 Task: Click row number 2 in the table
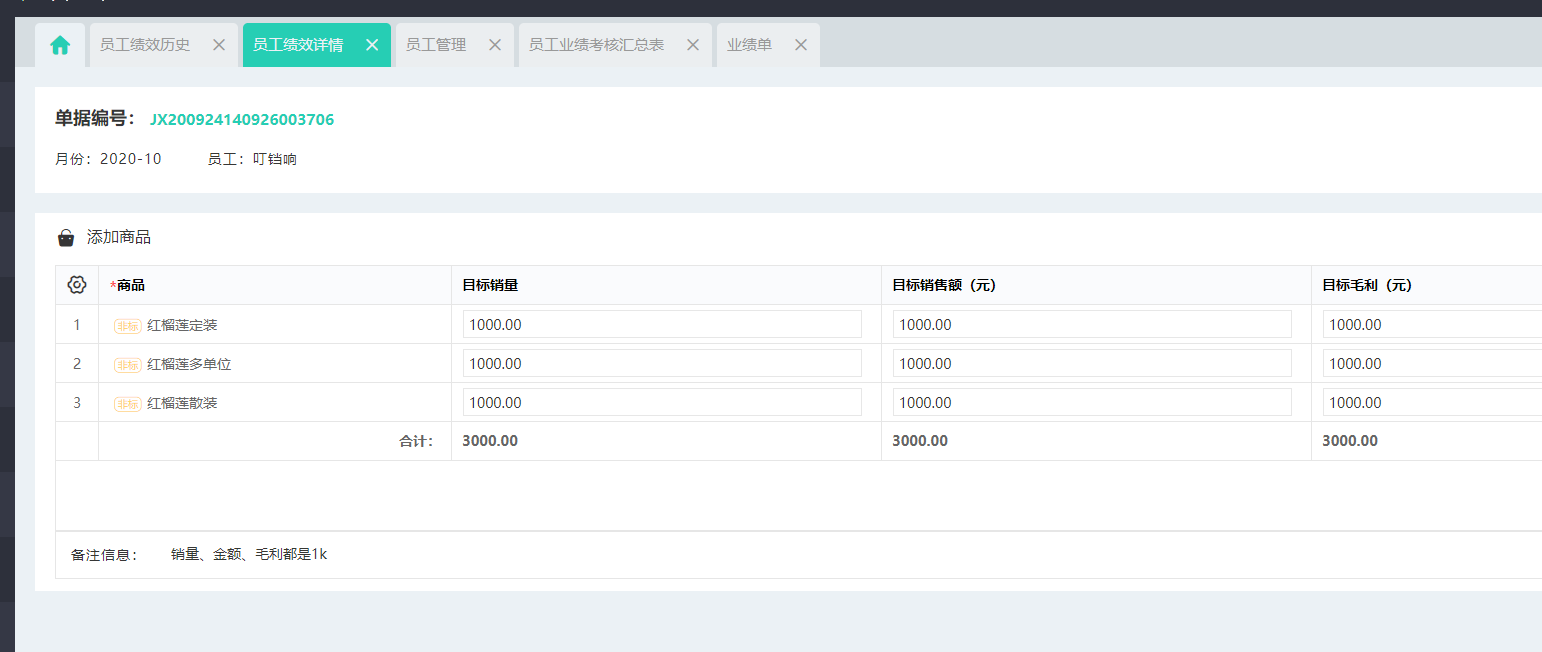point(77,364)
